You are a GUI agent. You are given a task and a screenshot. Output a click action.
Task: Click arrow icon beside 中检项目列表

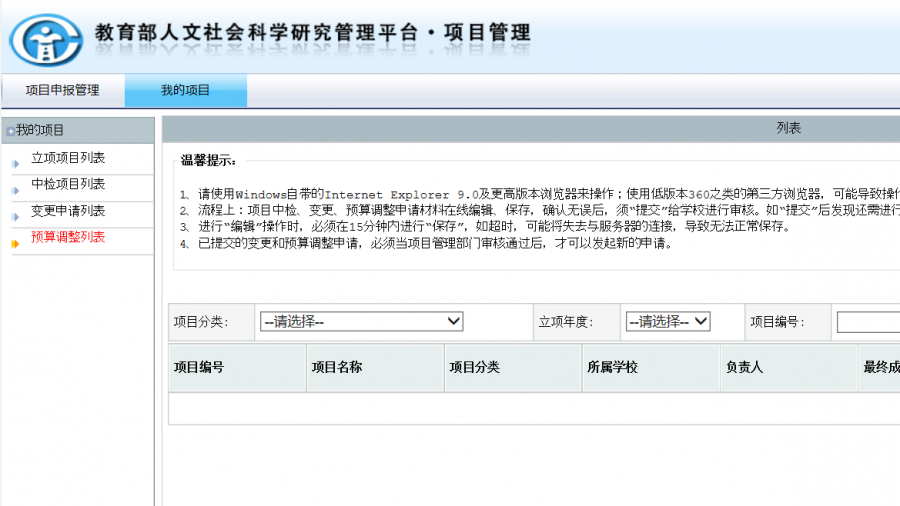point(15,190)
